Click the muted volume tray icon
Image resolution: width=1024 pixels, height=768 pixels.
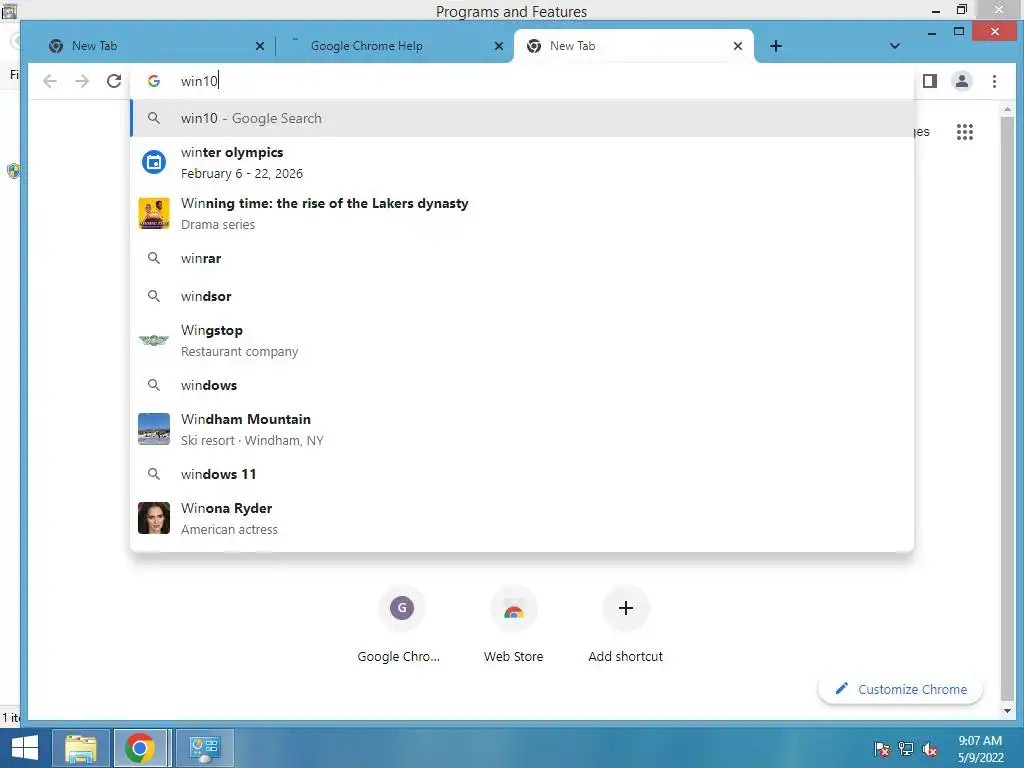(x=930, y=749)
